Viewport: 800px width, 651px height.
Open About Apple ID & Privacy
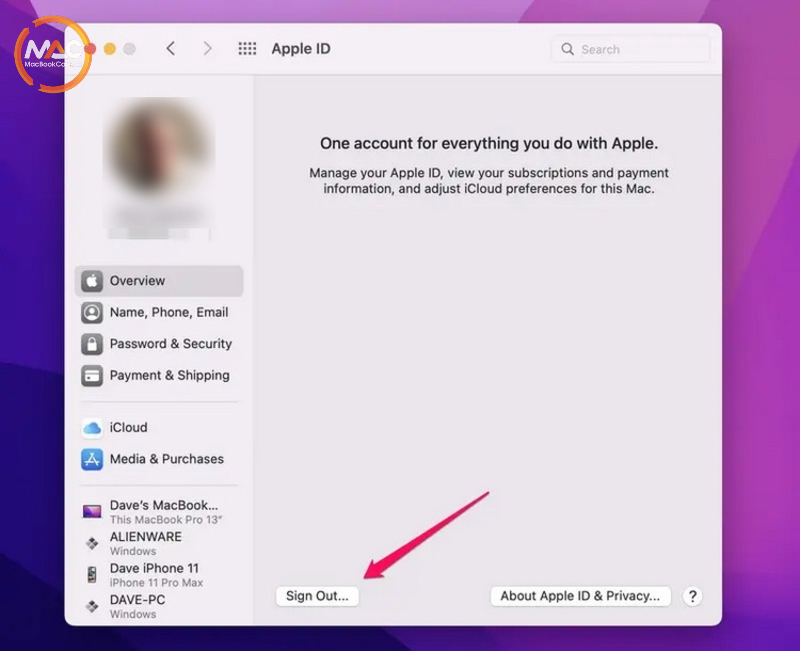pos(580,596)
